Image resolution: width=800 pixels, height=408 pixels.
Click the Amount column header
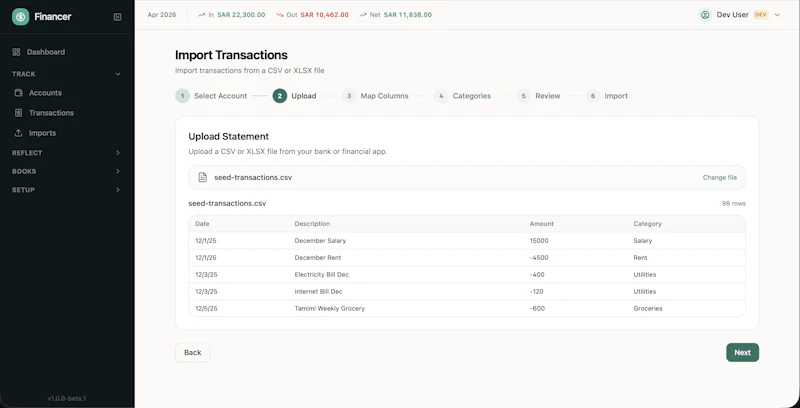pos(541,224)
